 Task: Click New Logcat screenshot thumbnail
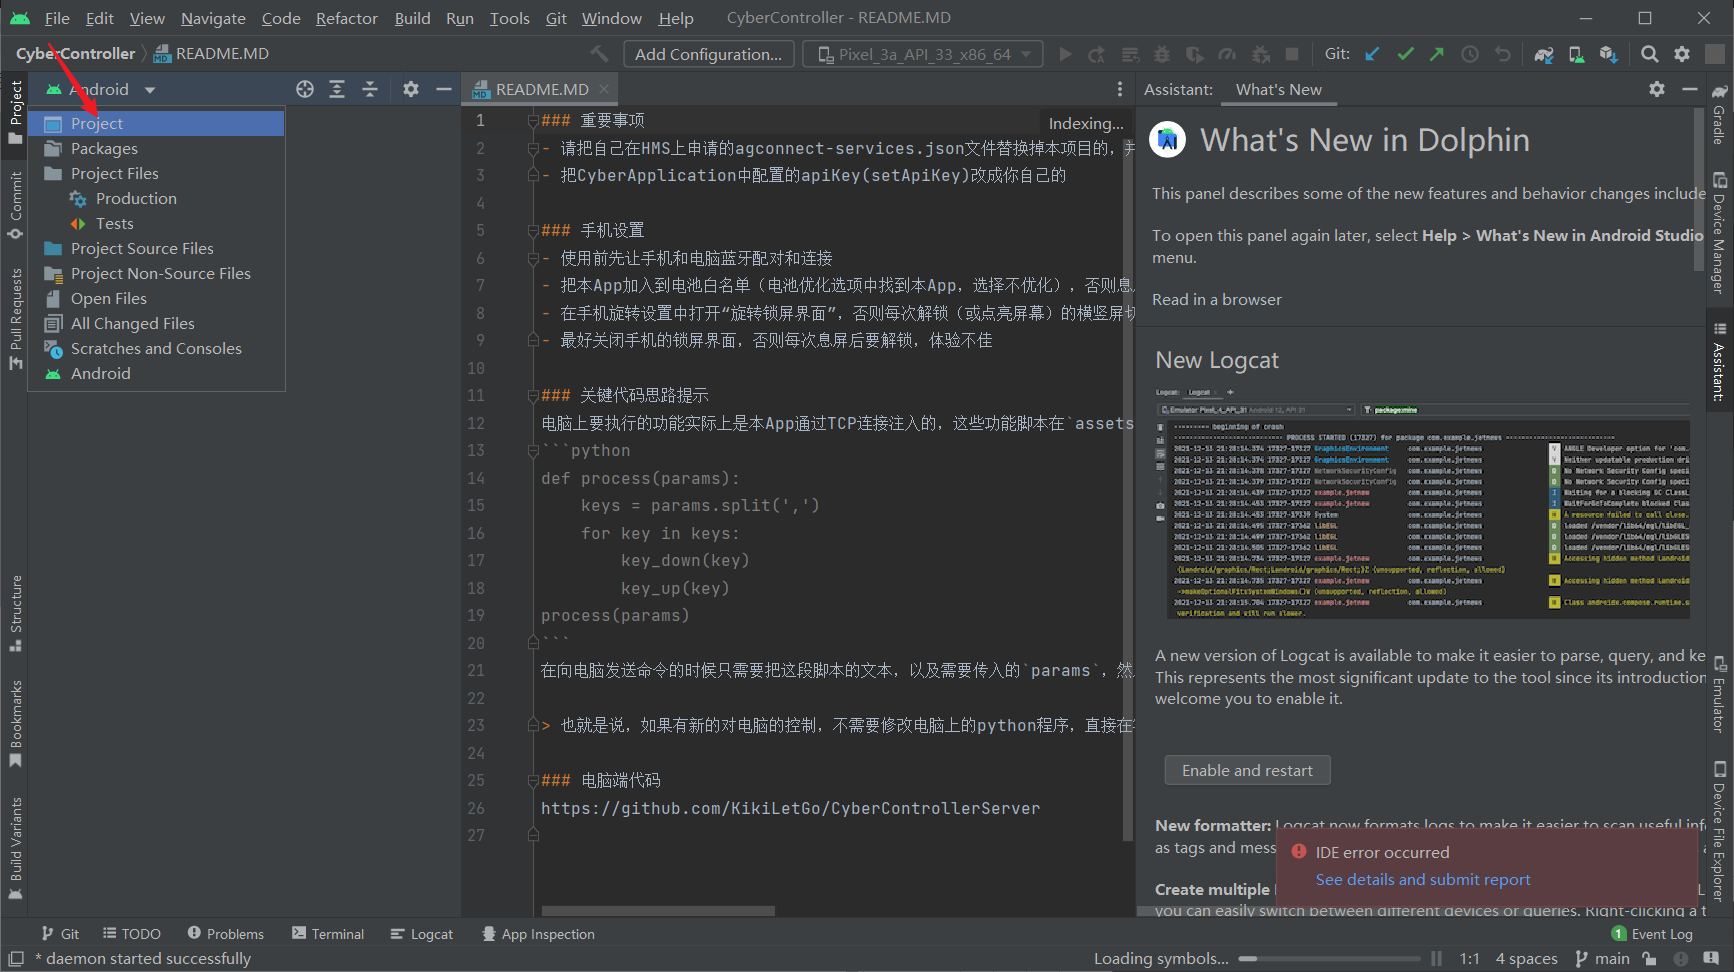coord(1423,502)
